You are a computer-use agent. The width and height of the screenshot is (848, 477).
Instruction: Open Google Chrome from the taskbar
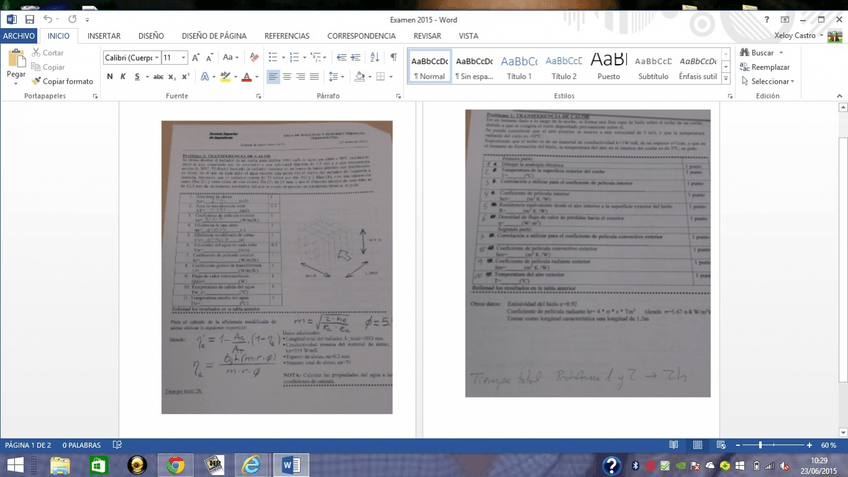click(x=176, y=465)
